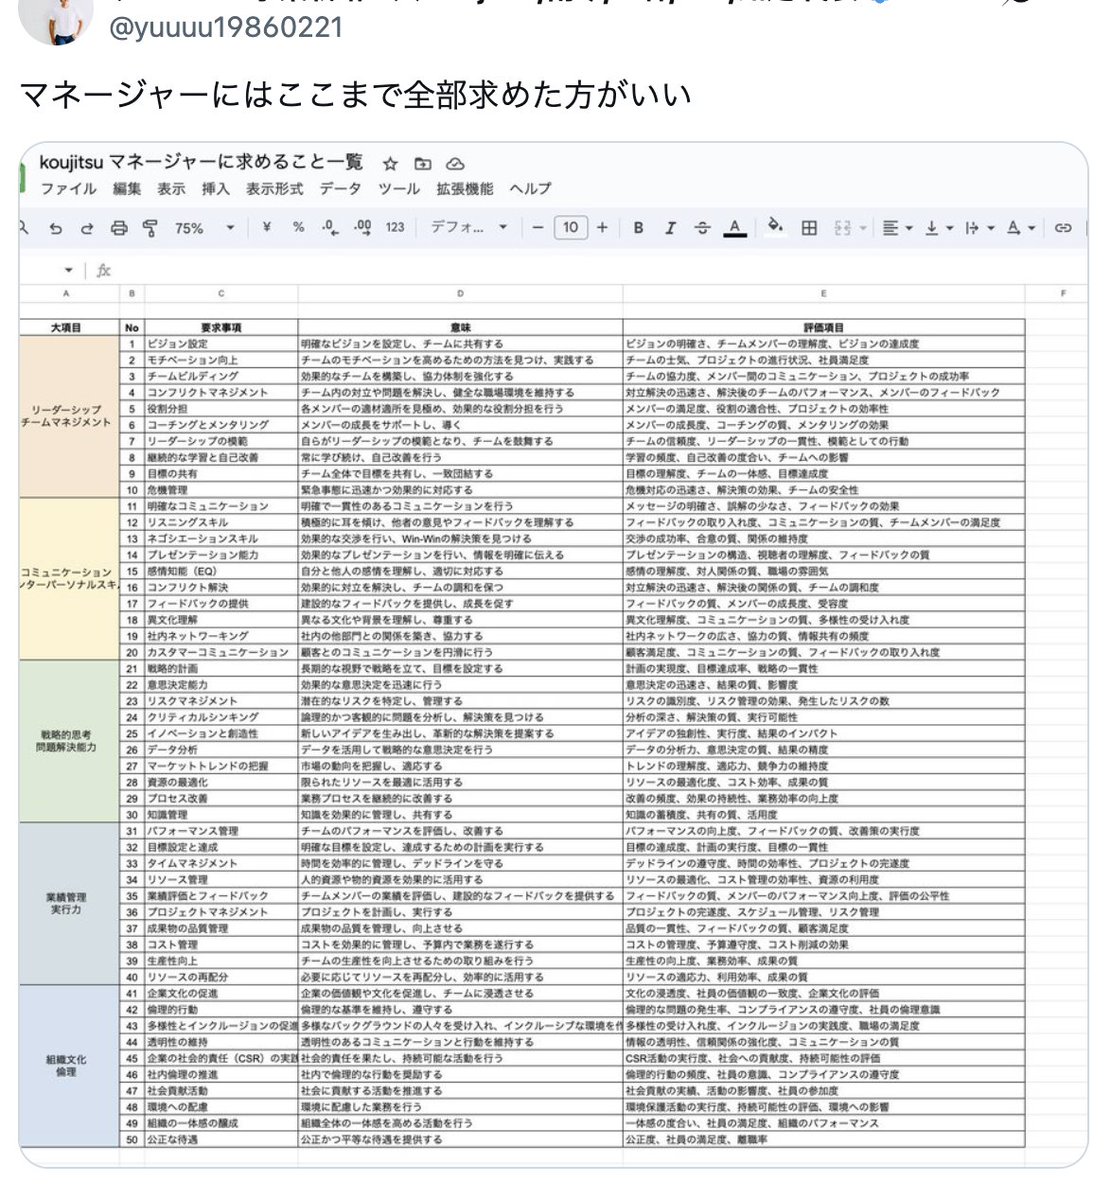Open the fill color tool
Viewport: 1111px width, 1200px height.
(774, 227)
